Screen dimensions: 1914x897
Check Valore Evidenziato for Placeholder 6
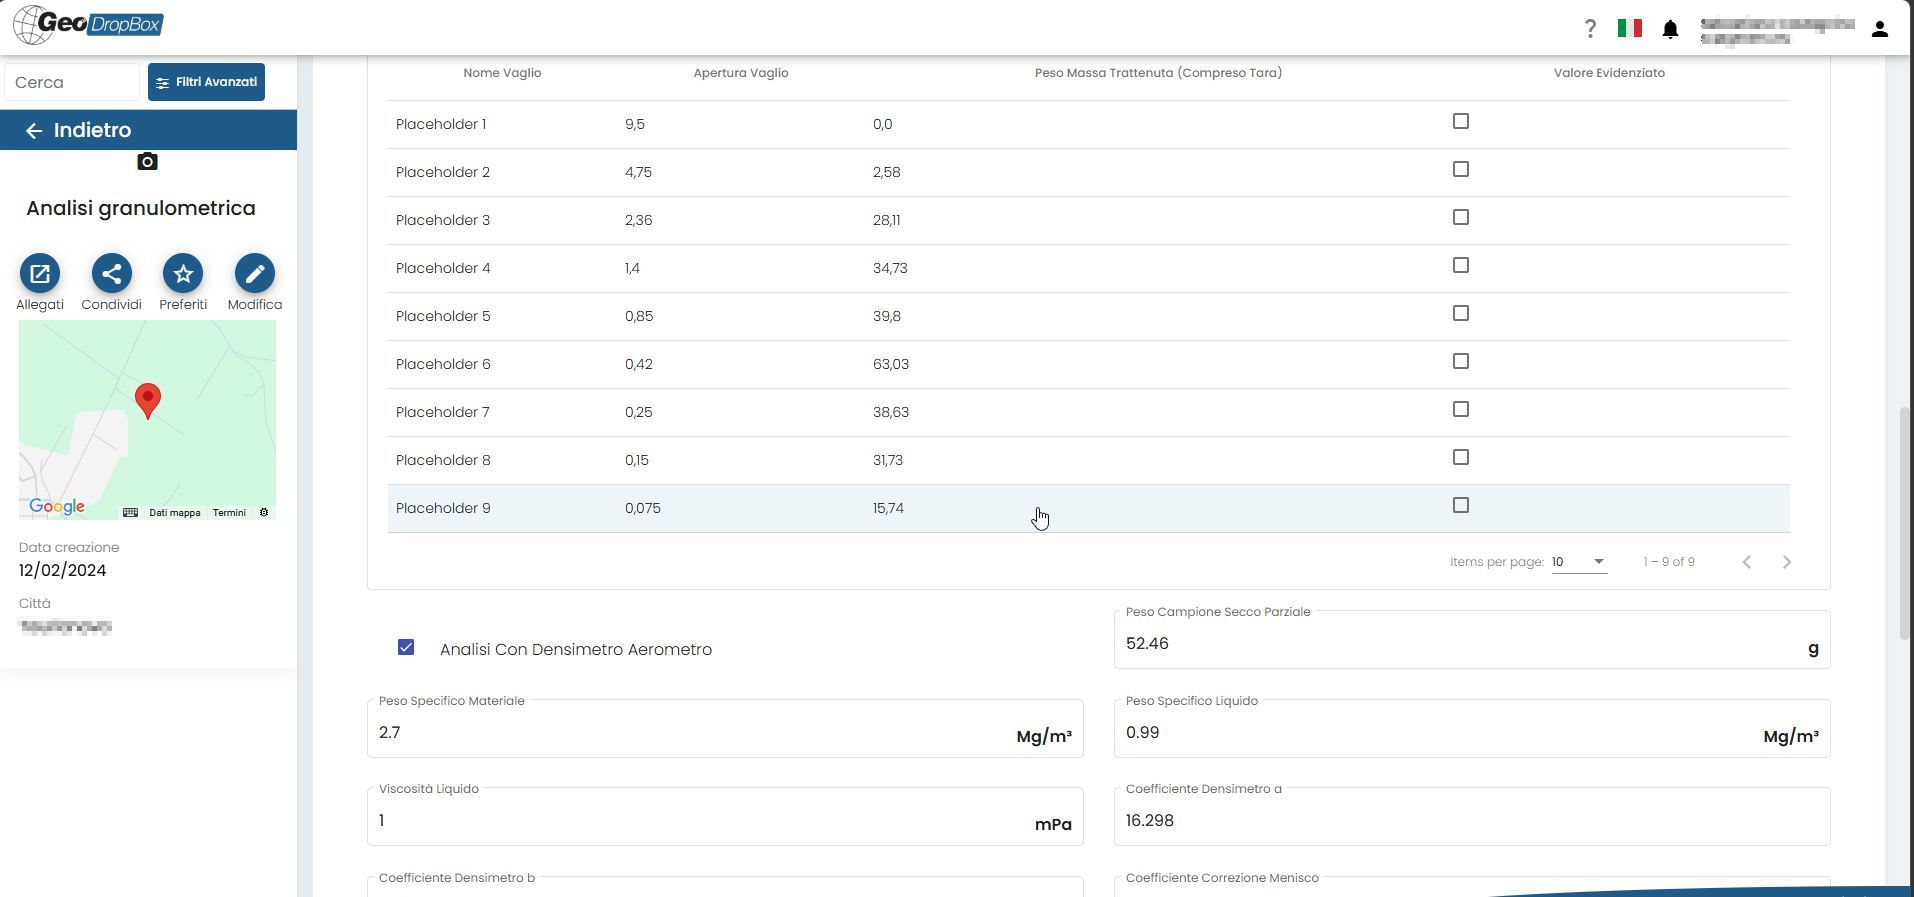tap(1461, 361)
